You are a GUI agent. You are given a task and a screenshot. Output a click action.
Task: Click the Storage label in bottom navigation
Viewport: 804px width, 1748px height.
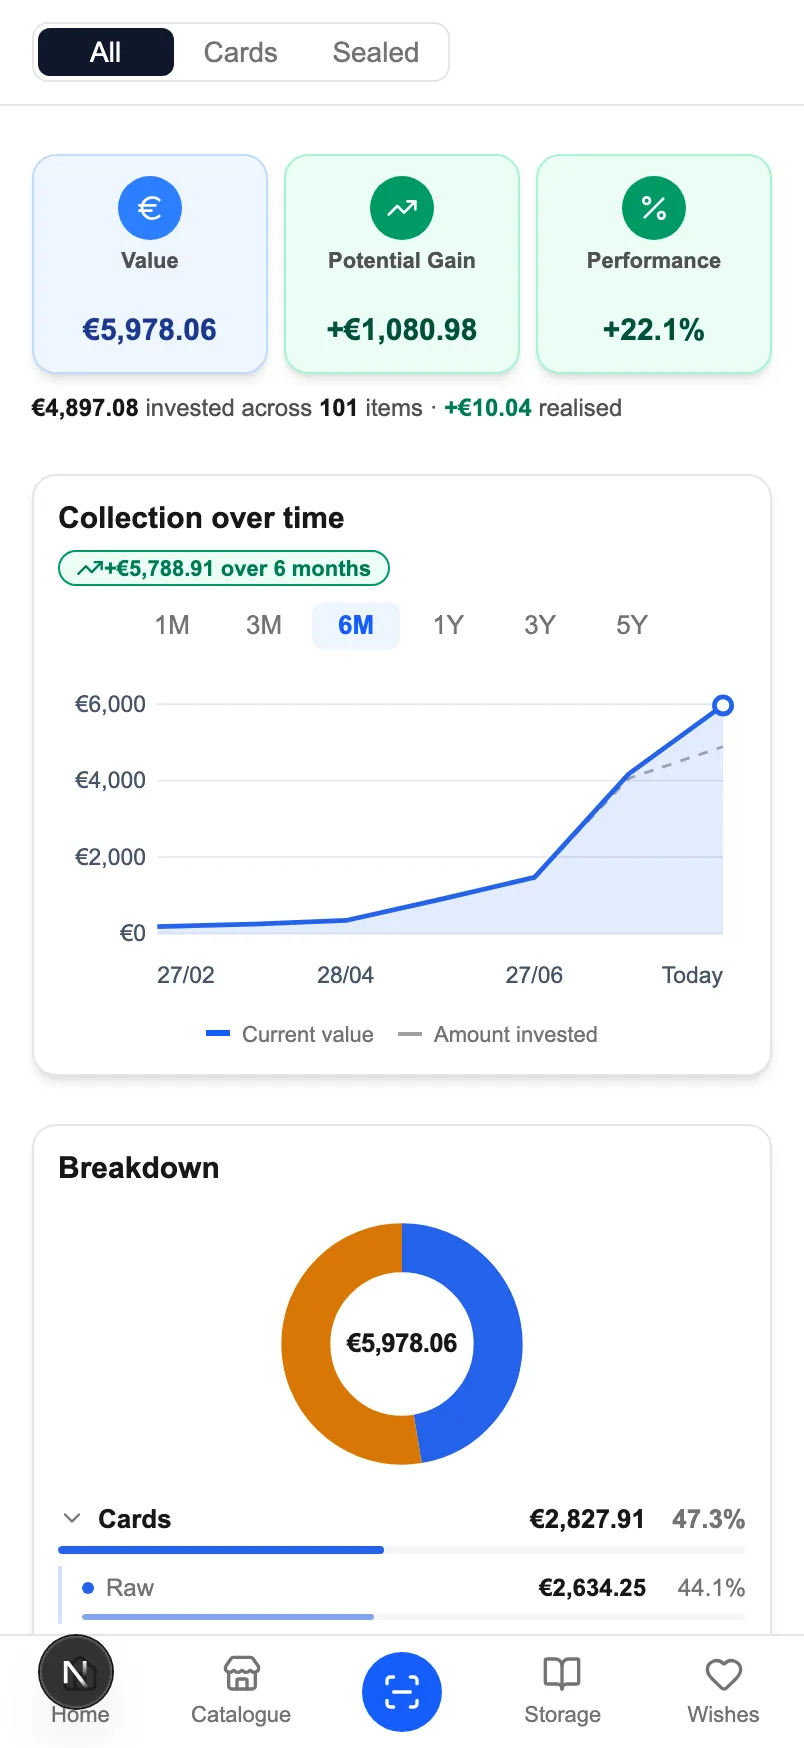click(562, 1714)
